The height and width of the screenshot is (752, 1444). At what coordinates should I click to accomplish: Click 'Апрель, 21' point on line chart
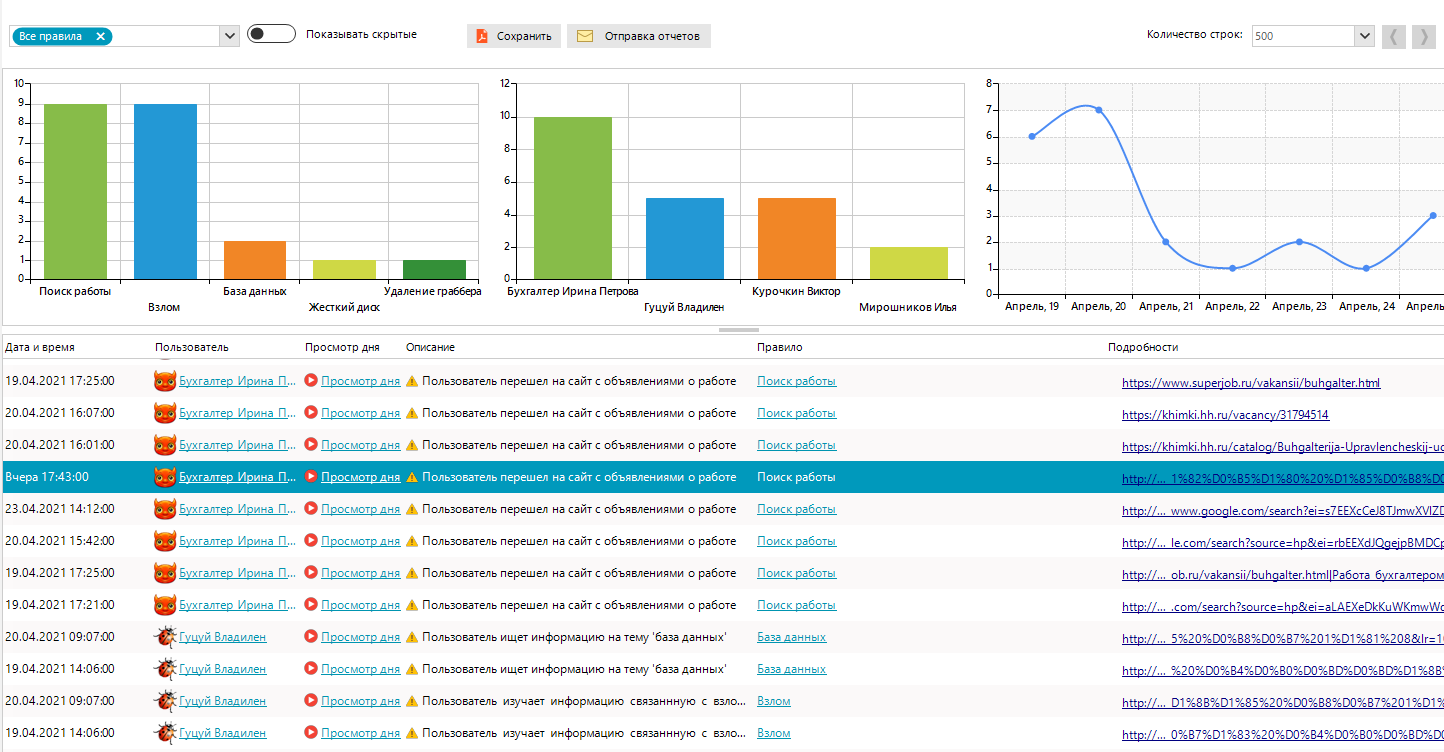coord(1165,242)
